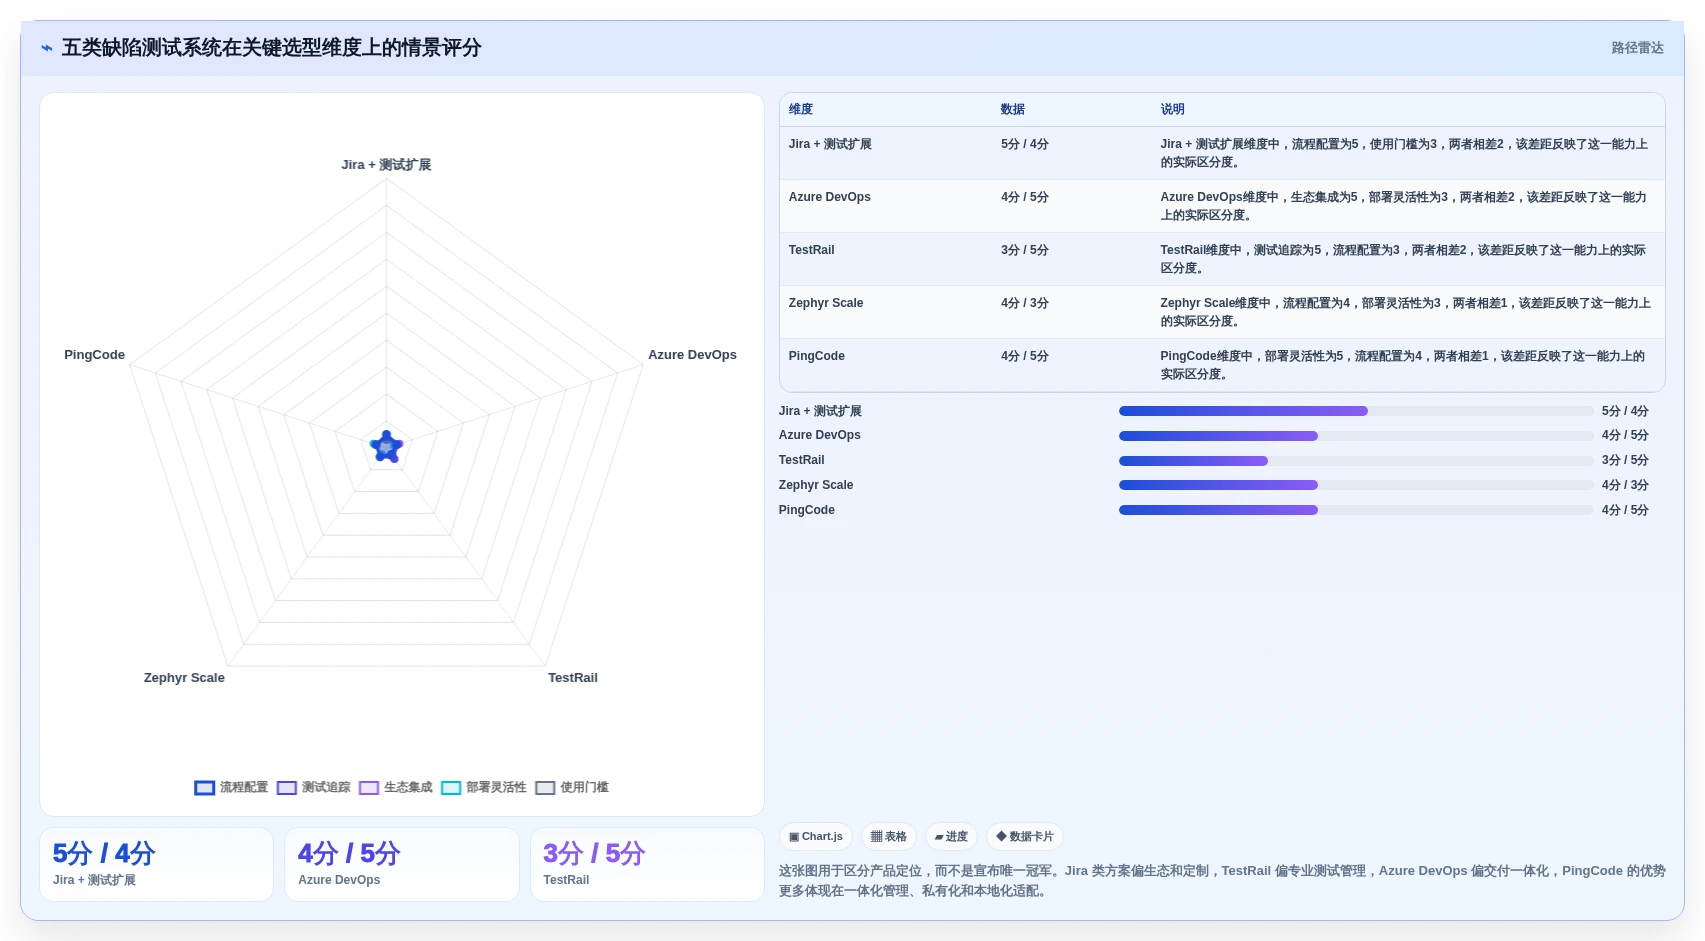Viewport: 1705px width, 941px height.
Task: Click the 数据卡片 tag chip
Action: 1025,837
